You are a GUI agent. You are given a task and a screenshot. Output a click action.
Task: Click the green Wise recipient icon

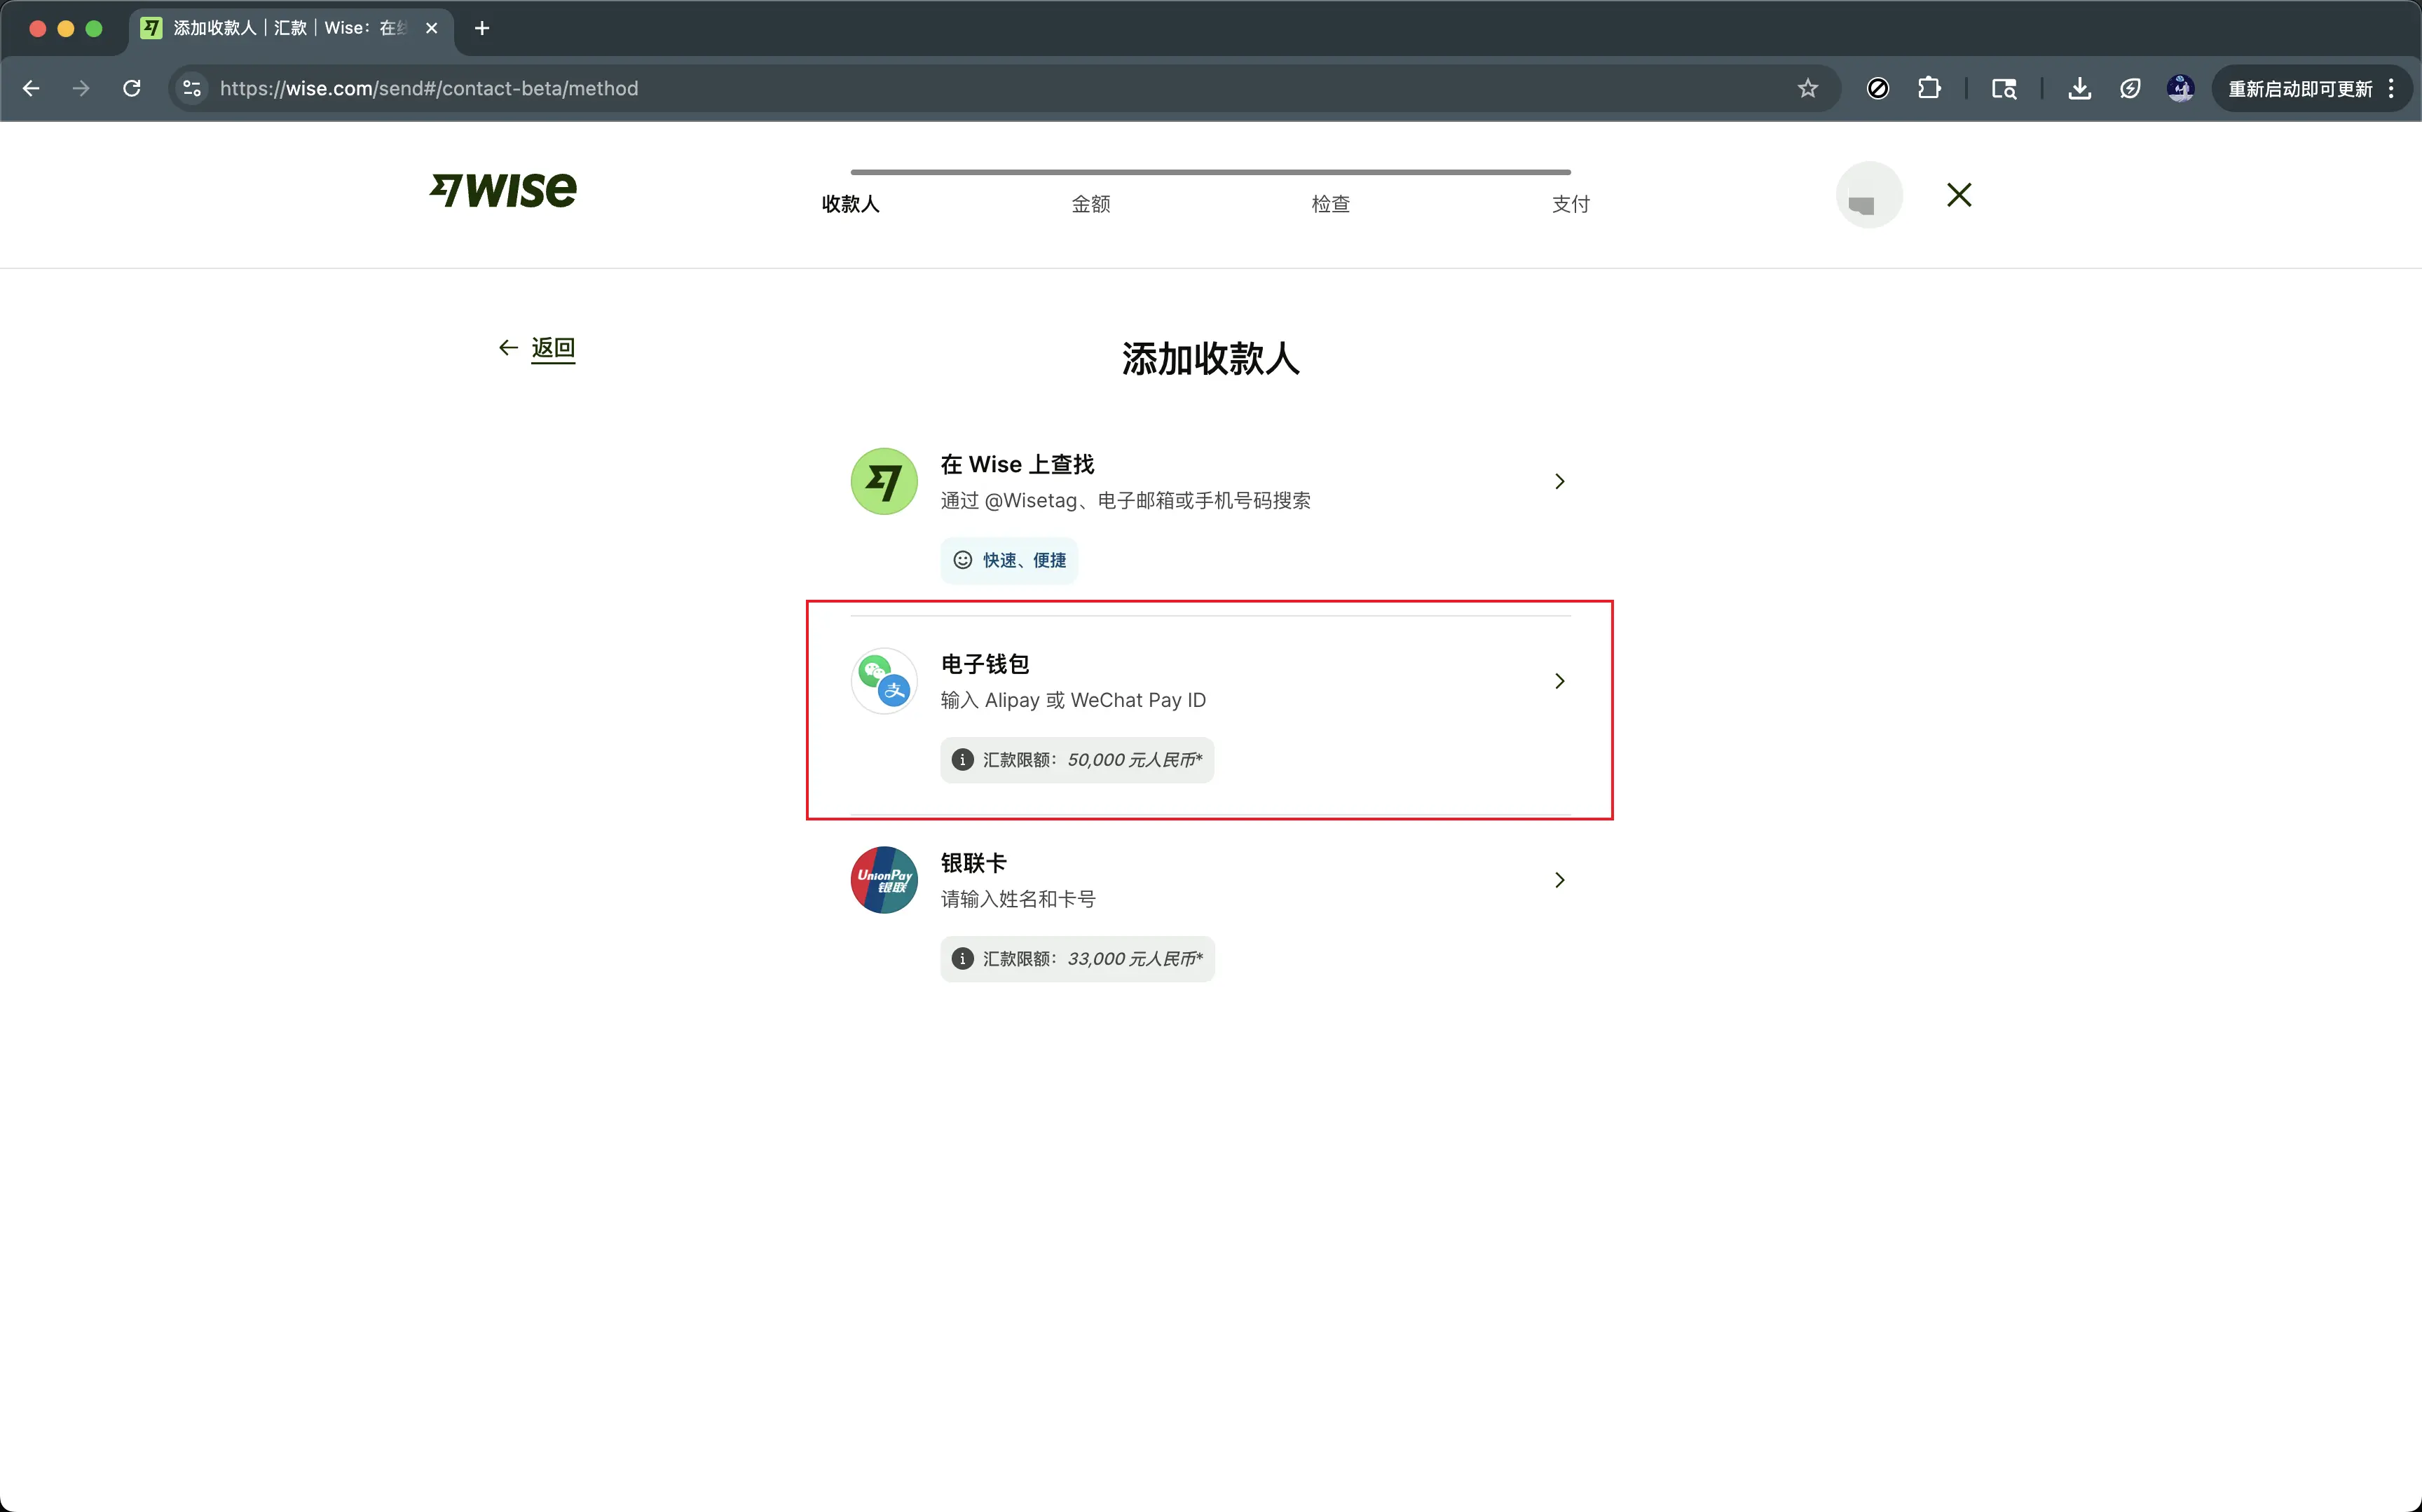click(883, 481)
